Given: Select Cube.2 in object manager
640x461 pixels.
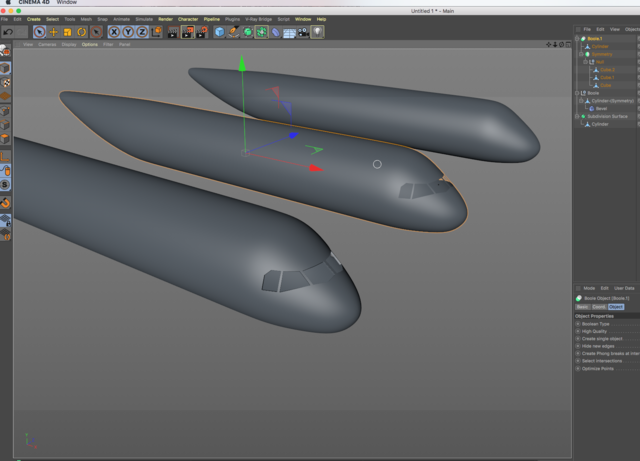Looking at the screenshot, I should click(x=607, y=70).
